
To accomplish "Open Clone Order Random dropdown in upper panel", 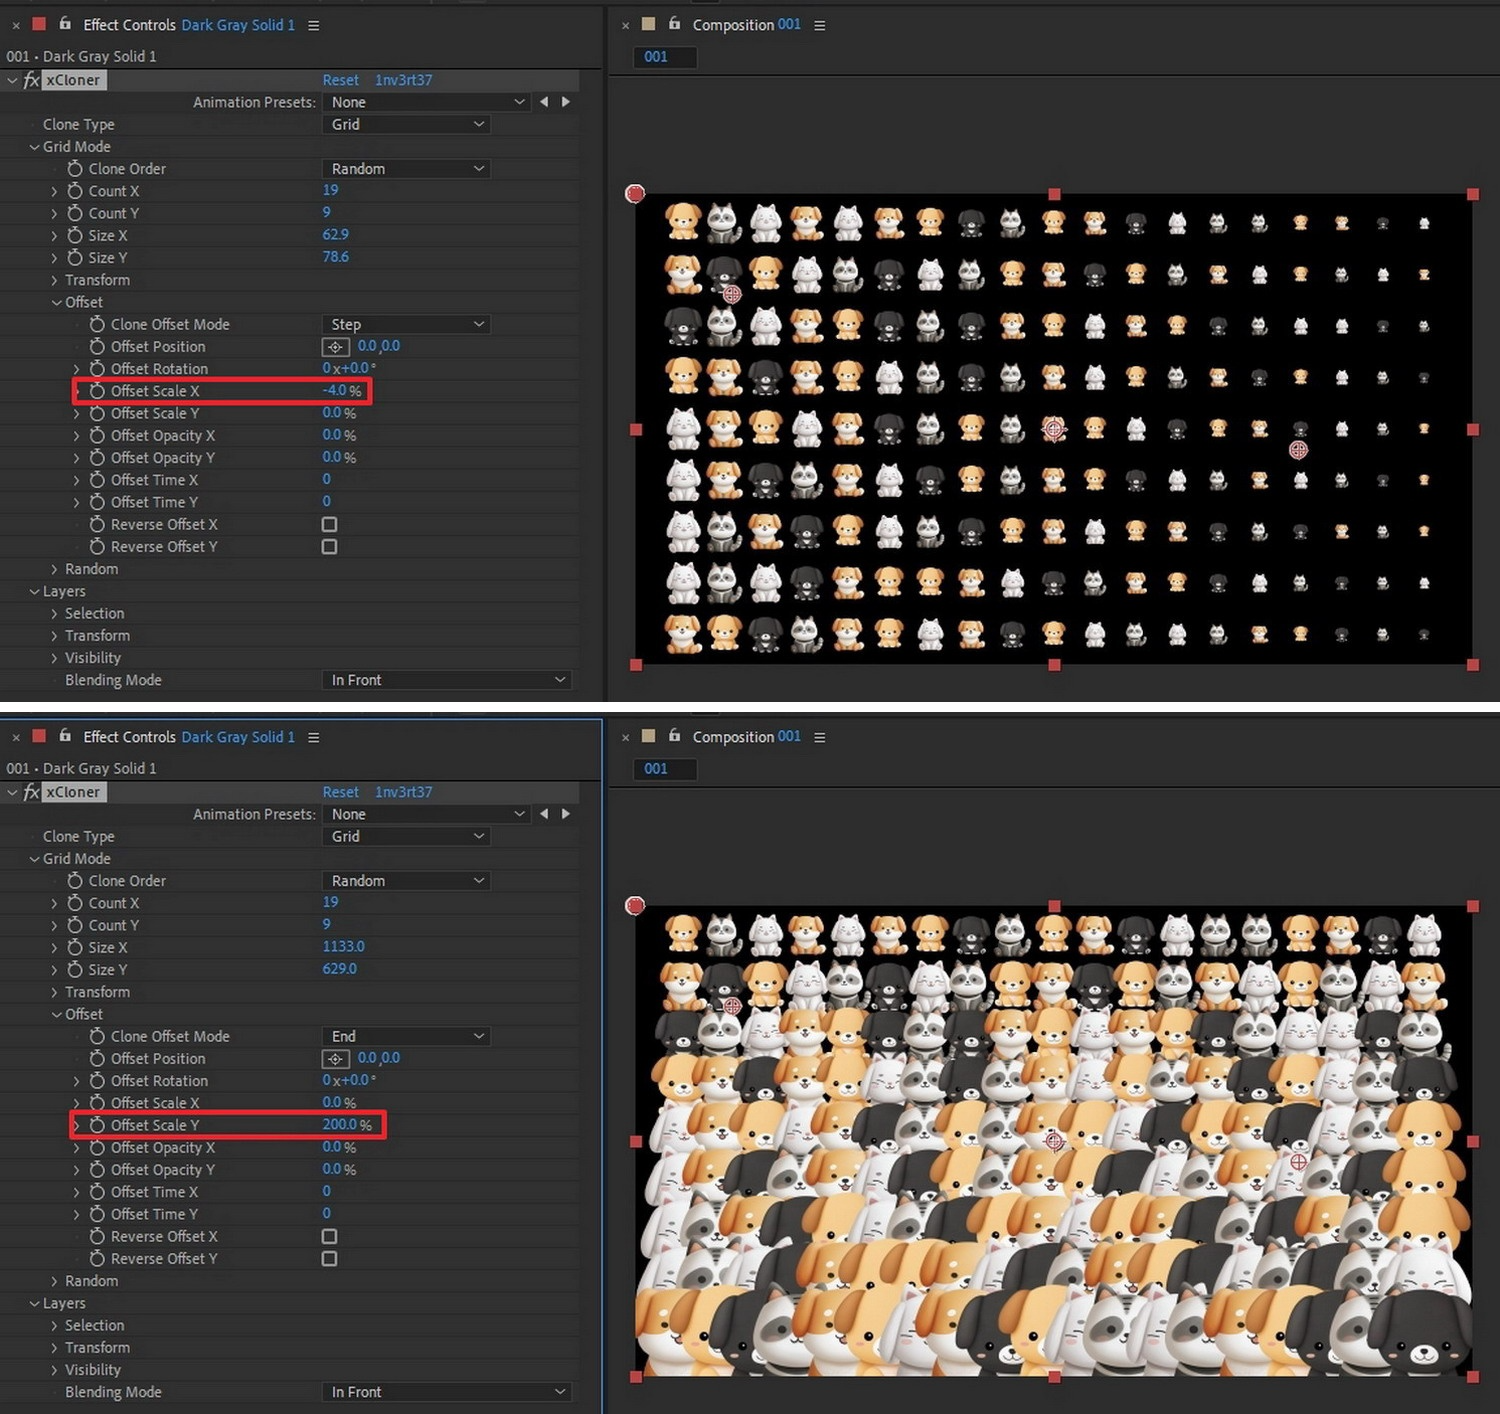I will coord(406,169).
